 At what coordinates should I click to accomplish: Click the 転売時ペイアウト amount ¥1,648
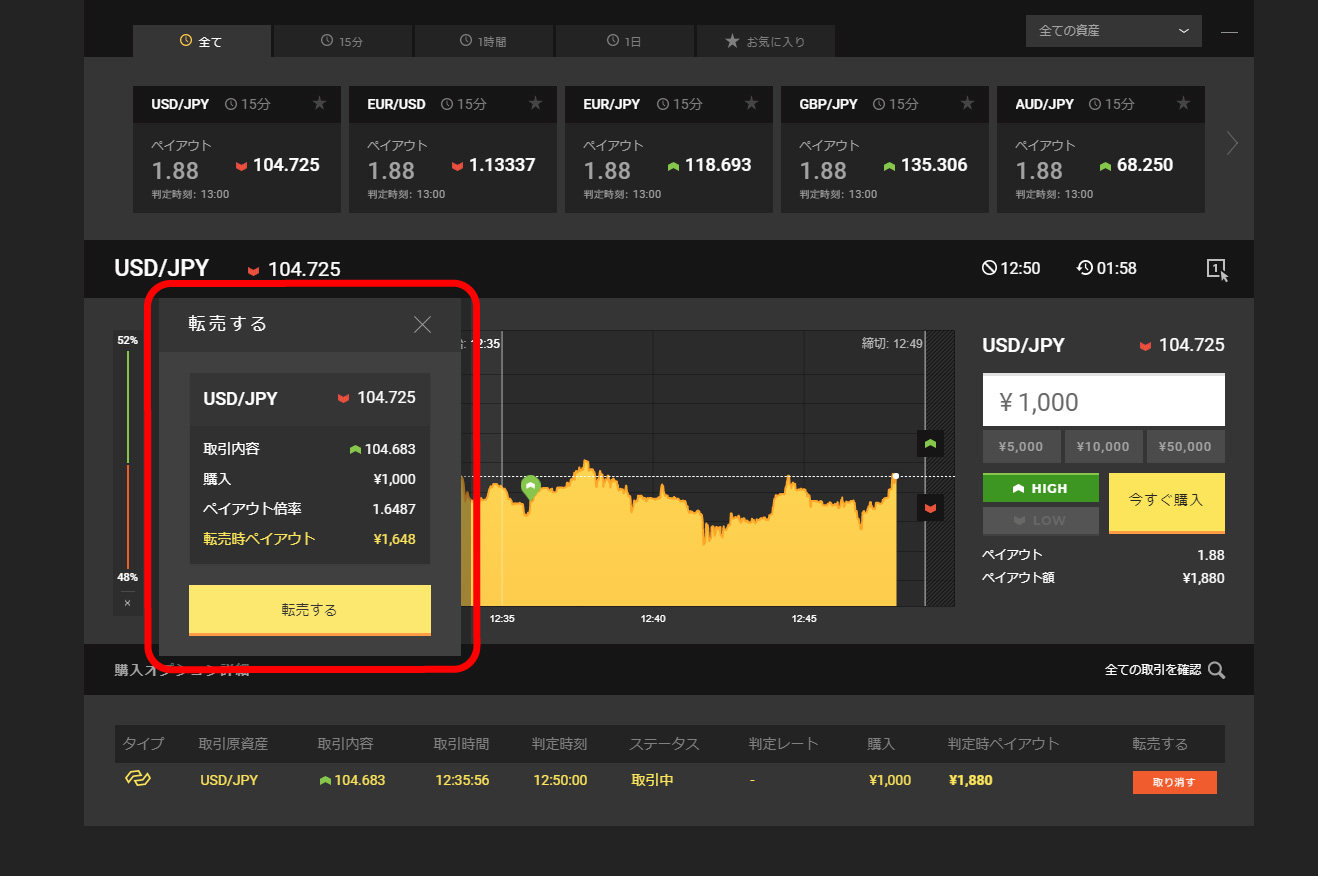pyautogui.click(x=395, y=539)
